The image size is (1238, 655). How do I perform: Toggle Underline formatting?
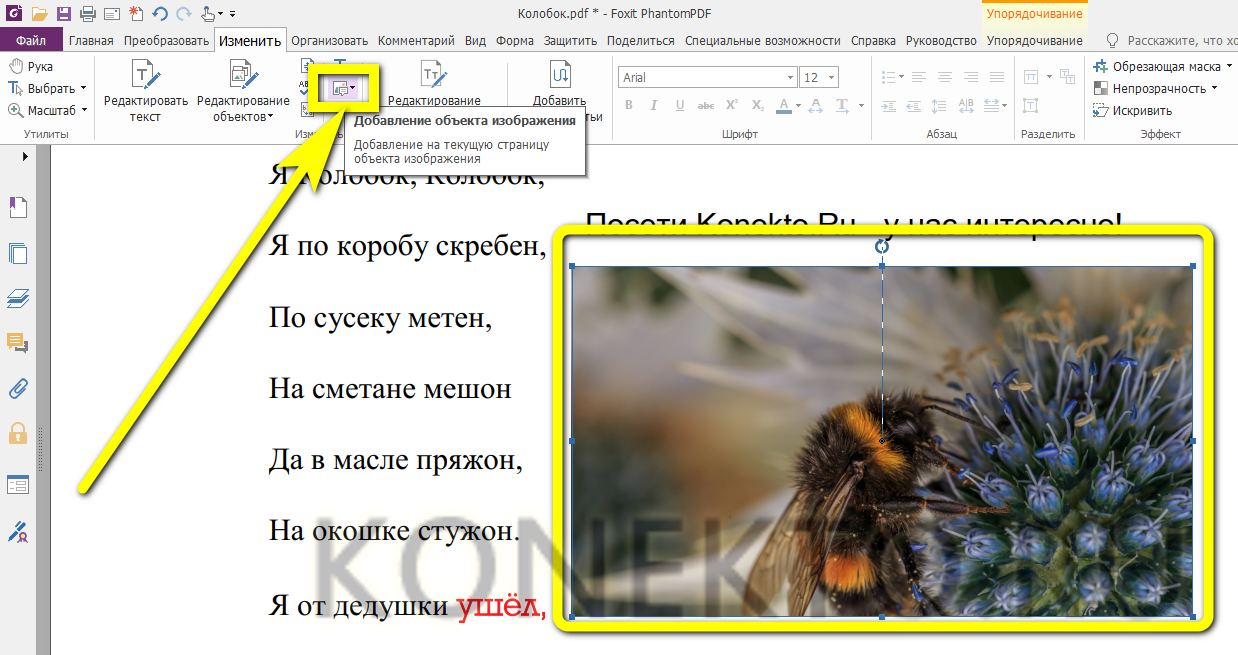pyautogui.click(x=680, y=106)
